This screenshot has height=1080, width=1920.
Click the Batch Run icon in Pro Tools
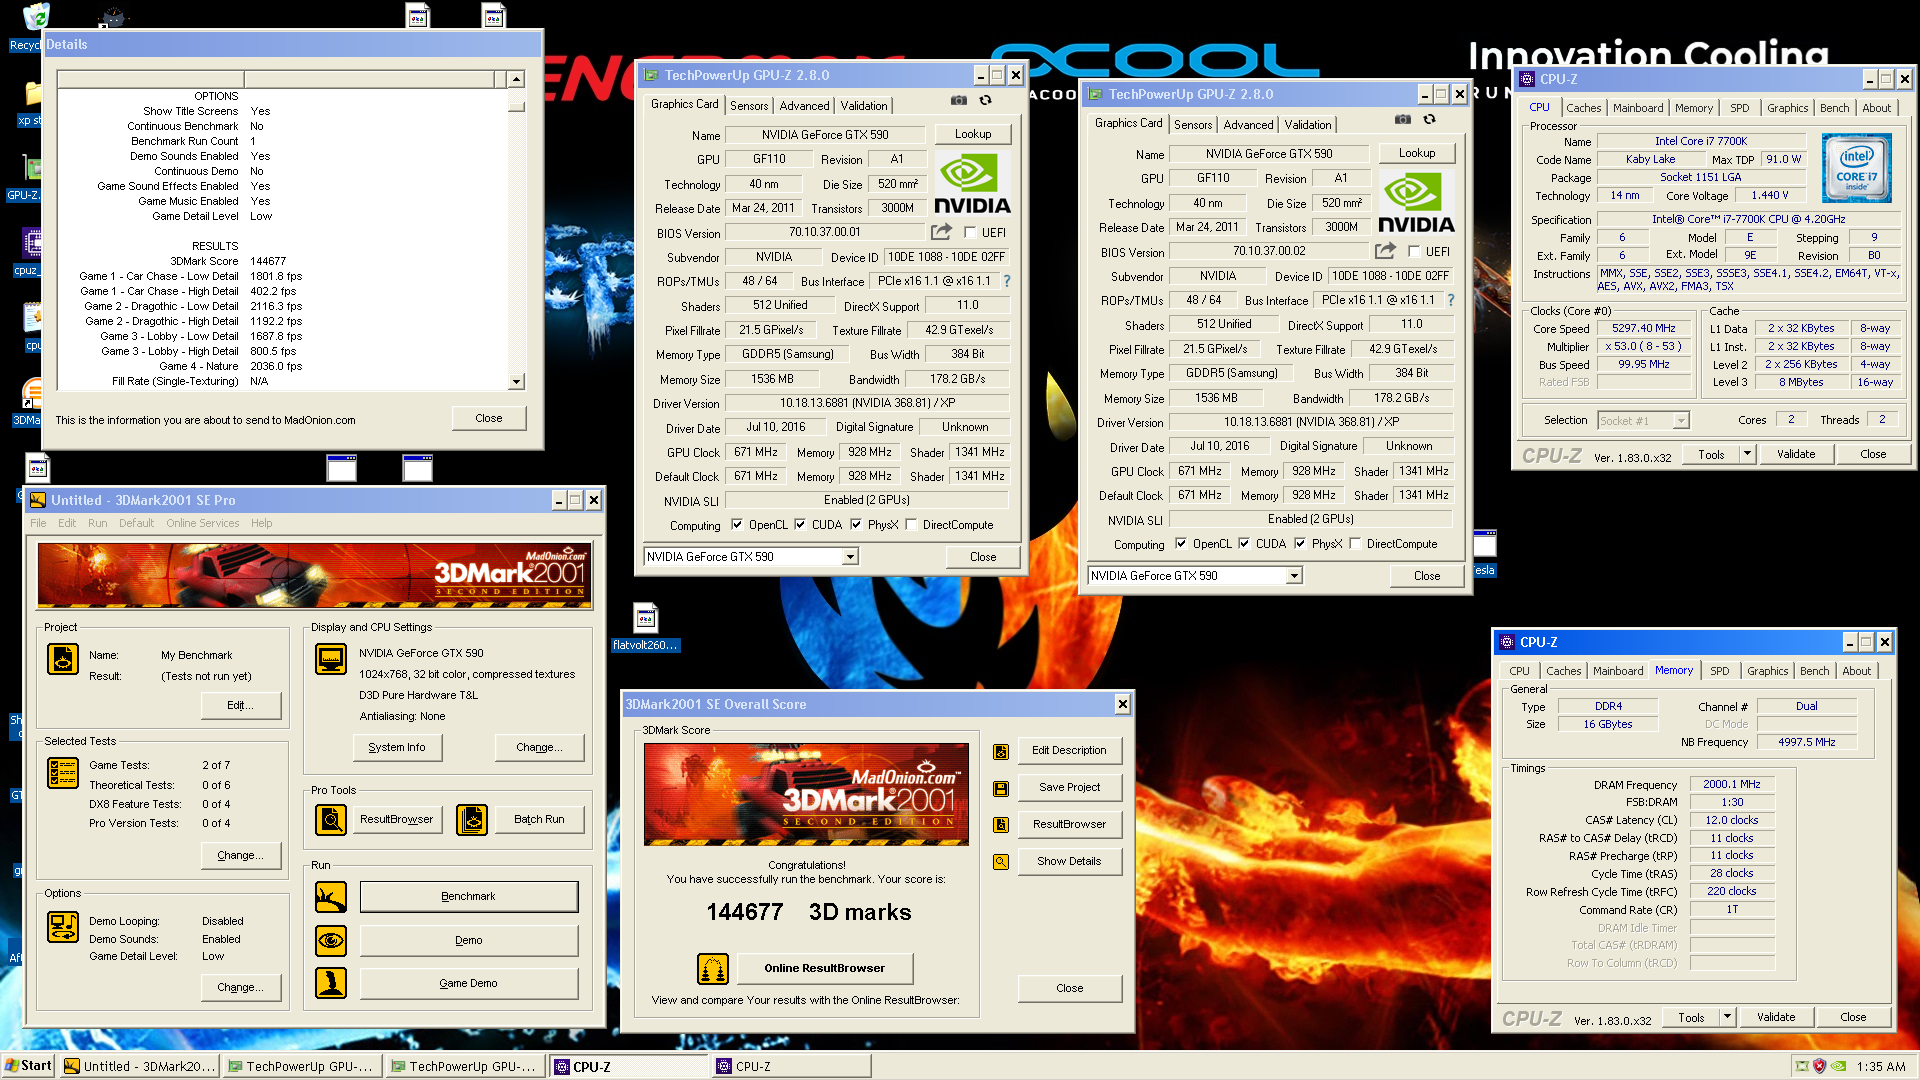pos(472,819)
